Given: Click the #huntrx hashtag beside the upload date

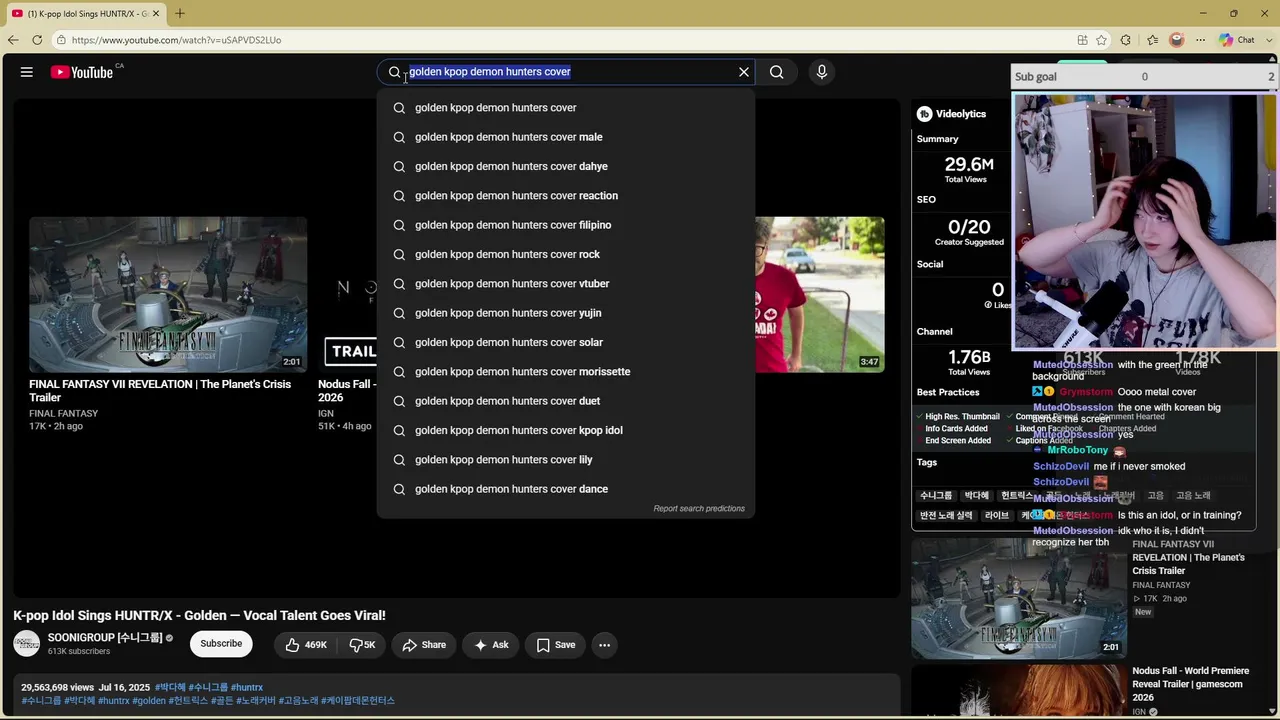Looking at the screenshot, I should pos(247,688).
